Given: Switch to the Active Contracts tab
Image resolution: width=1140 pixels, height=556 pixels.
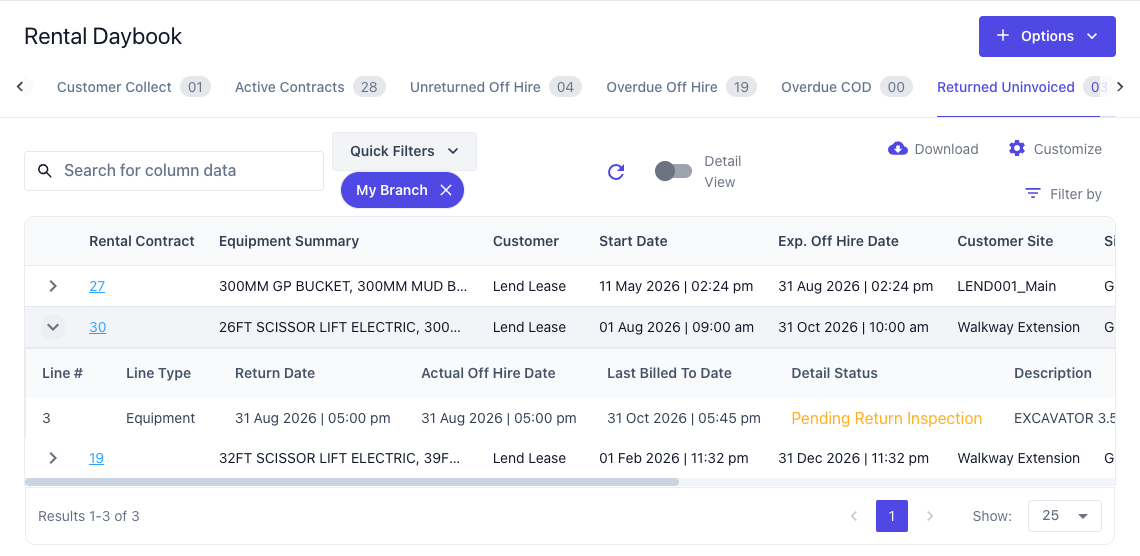Looking at the screenshot, I should pyautogui.click(x=310, y=87).
